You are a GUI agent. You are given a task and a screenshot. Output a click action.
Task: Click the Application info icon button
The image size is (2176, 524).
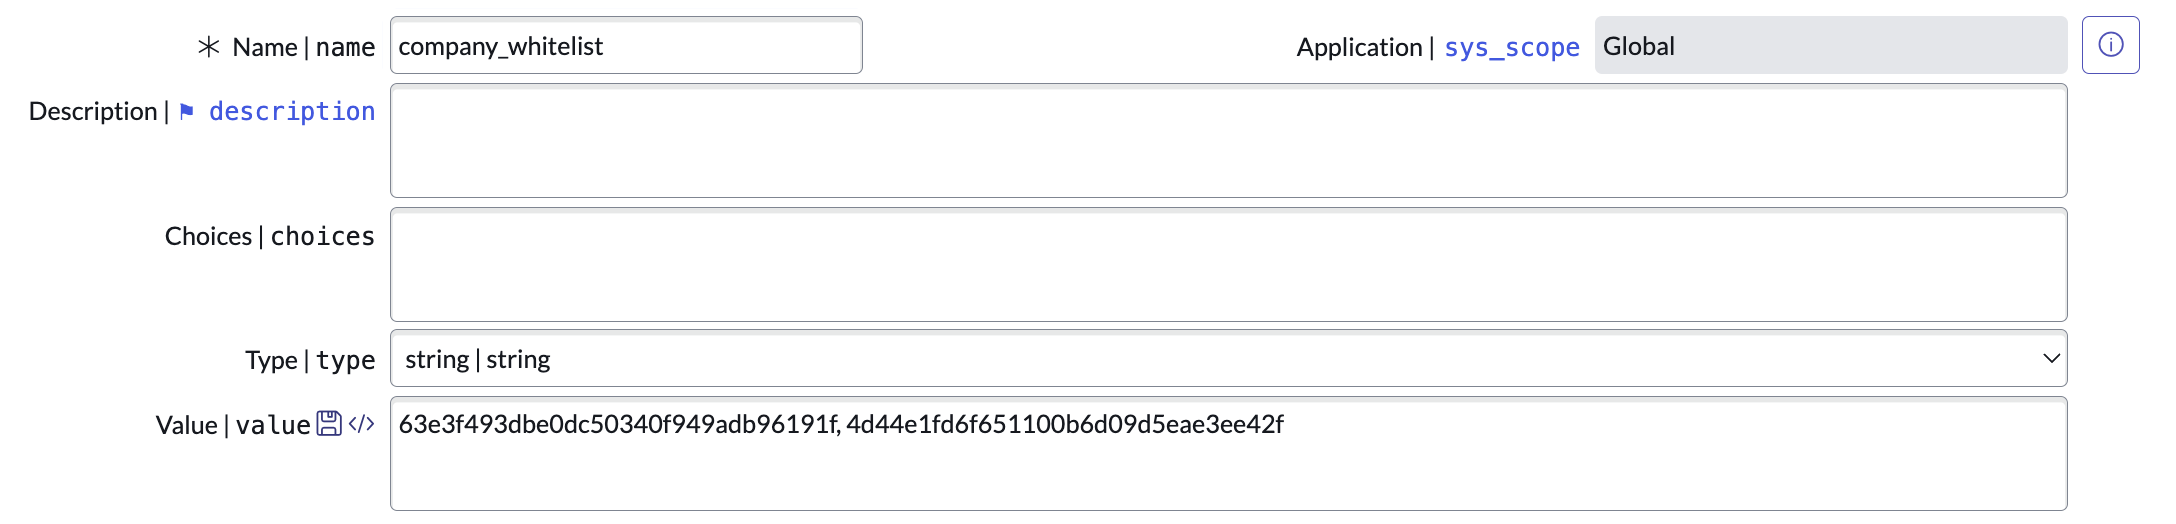click(x=2110, y=45)
